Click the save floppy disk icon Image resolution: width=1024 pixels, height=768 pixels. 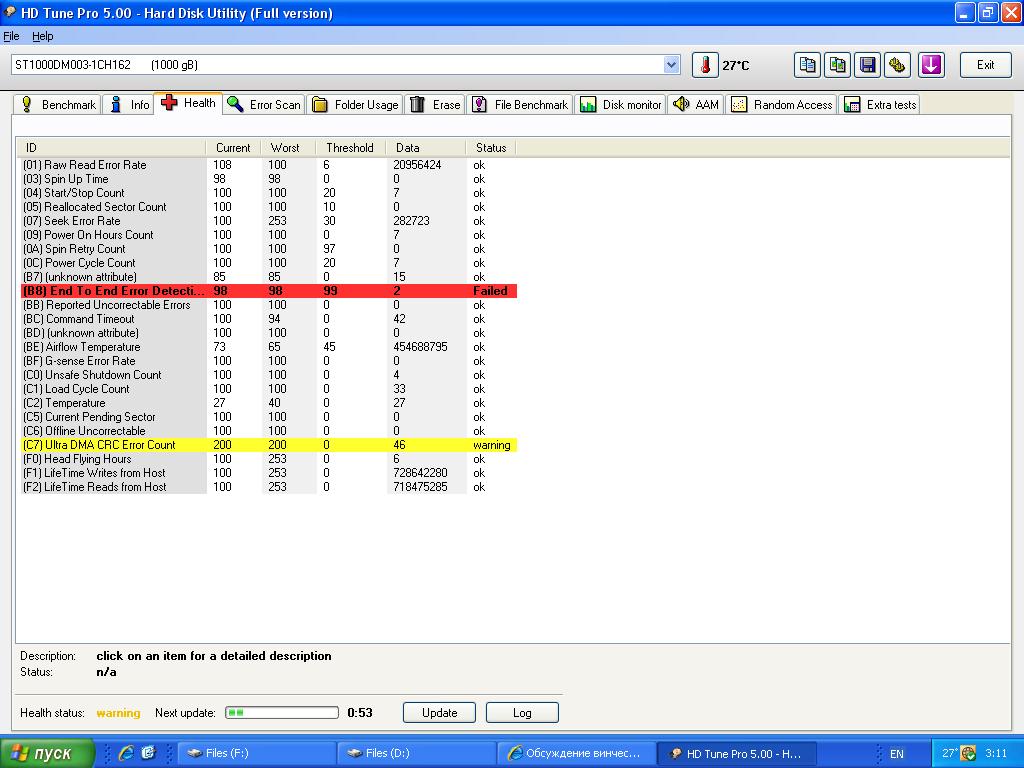(867, 65)
